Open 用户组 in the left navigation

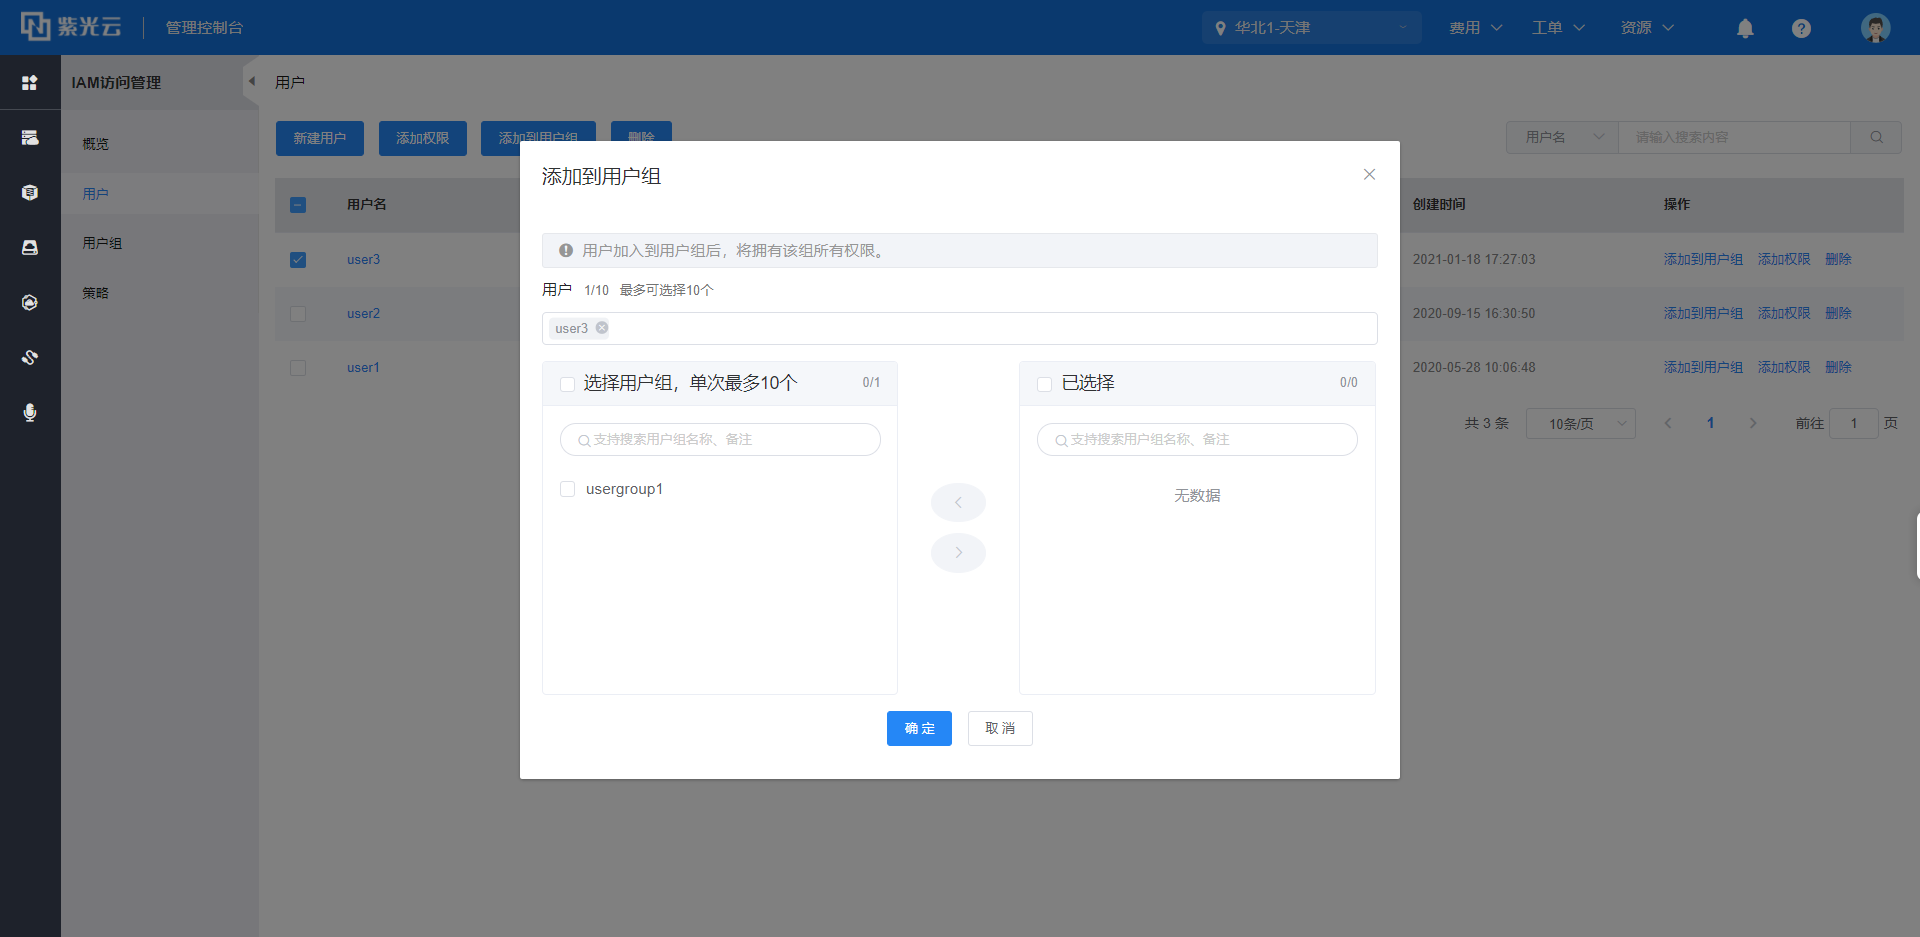click(x=102, y=243)
